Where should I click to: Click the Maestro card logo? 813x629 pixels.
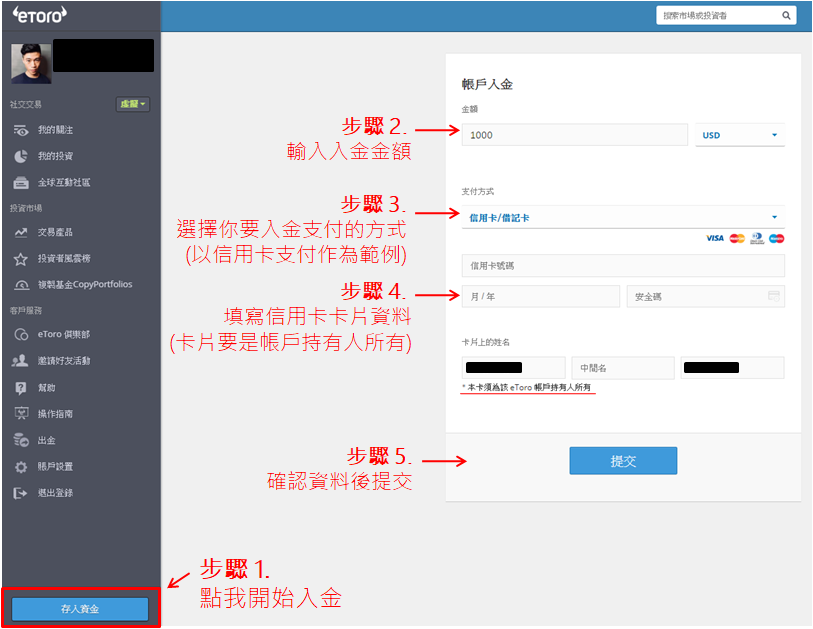click(776, 238)
